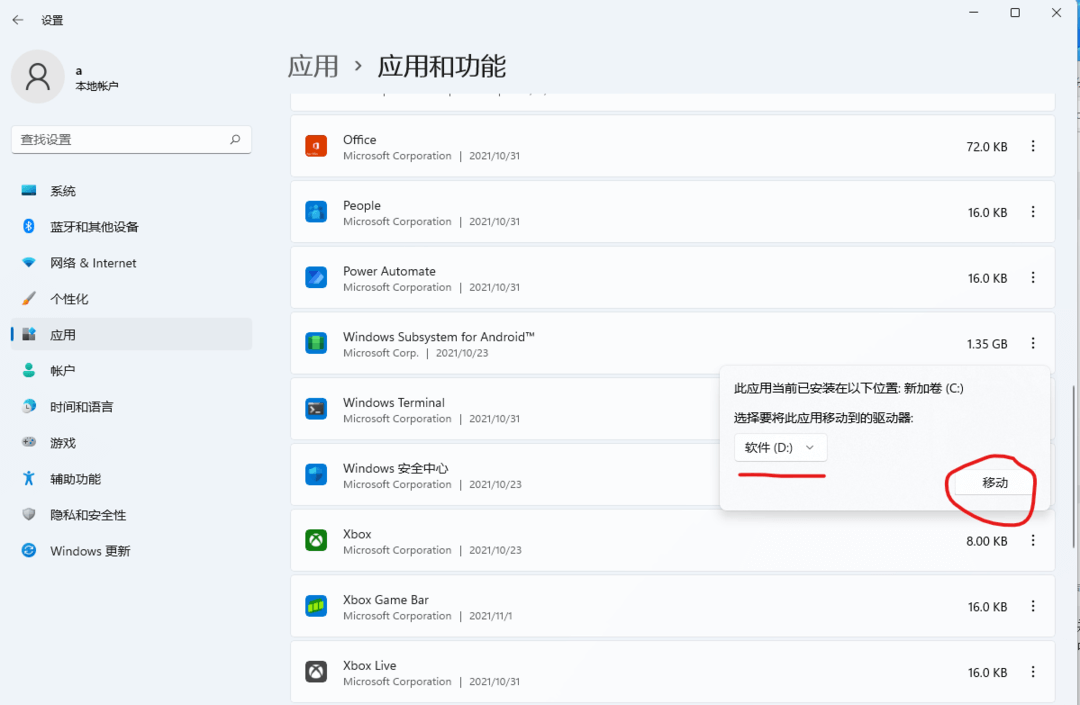Click the 1.35 GB size value

click(987, 344)
